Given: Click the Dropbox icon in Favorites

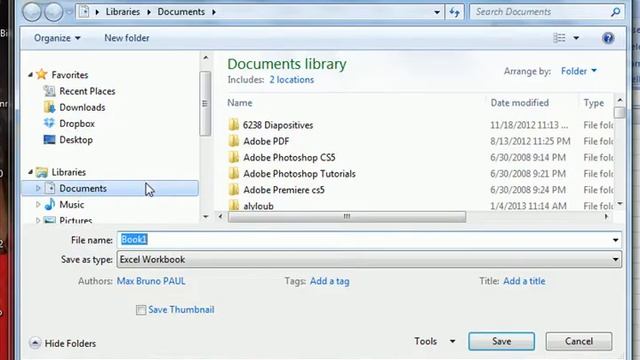Looking at the screenshot, I should point(49,123).
